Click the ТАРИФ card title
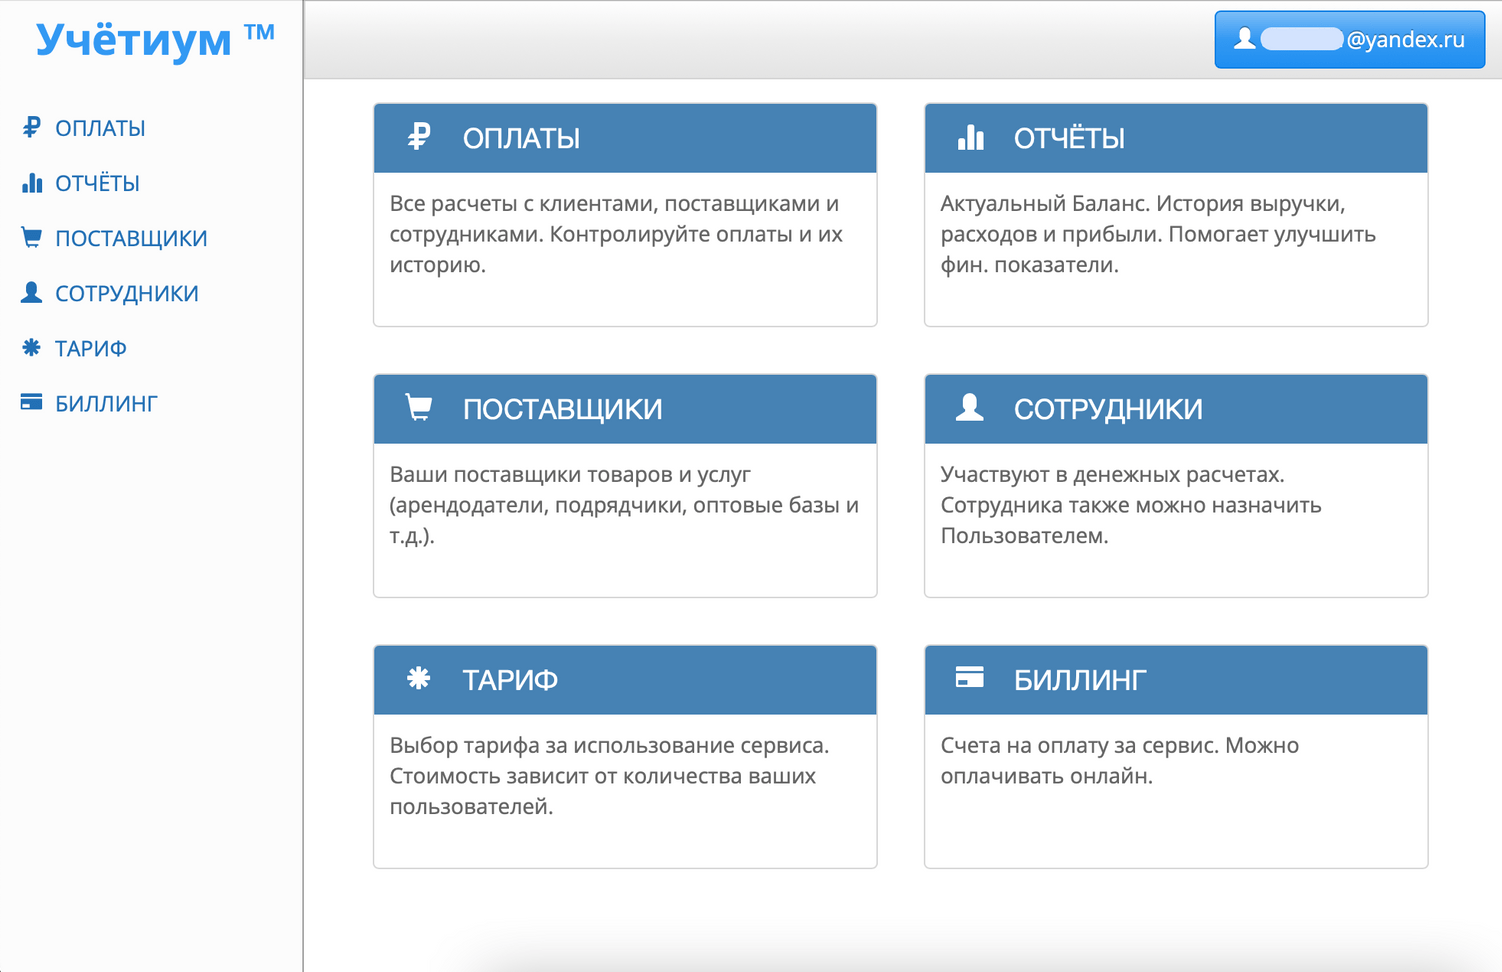This screenshot has height=972, width=1502. (x=510, y=680)
